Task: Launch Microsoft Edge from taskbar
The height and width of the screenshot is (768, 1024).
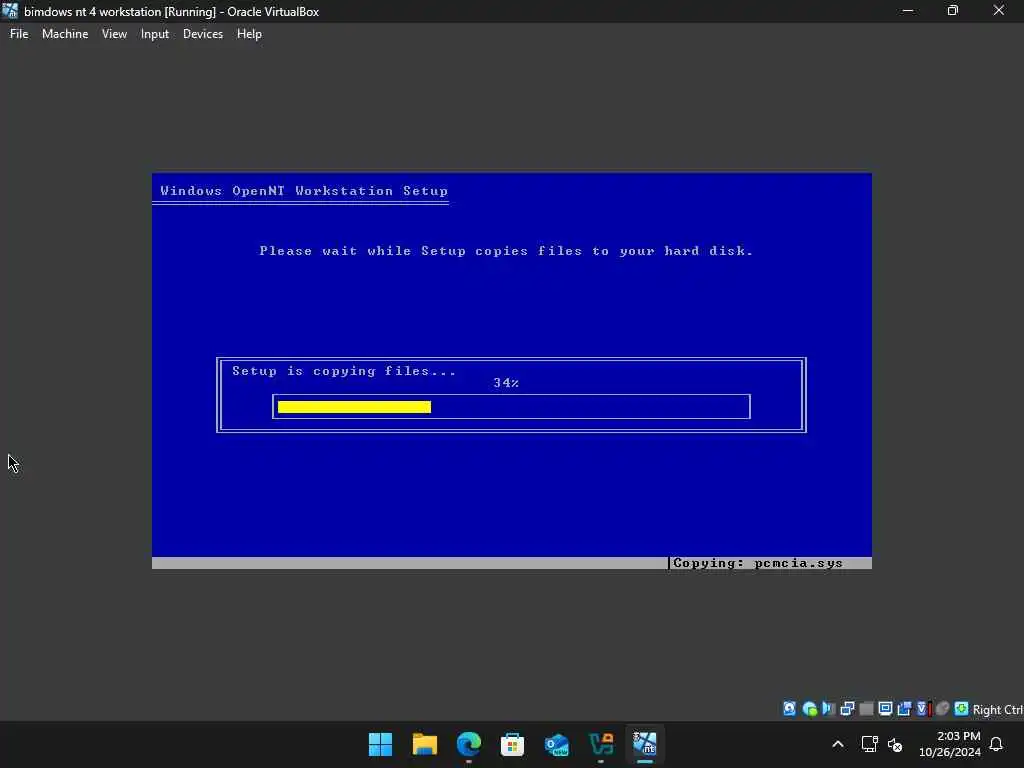Action: point(468,744)
